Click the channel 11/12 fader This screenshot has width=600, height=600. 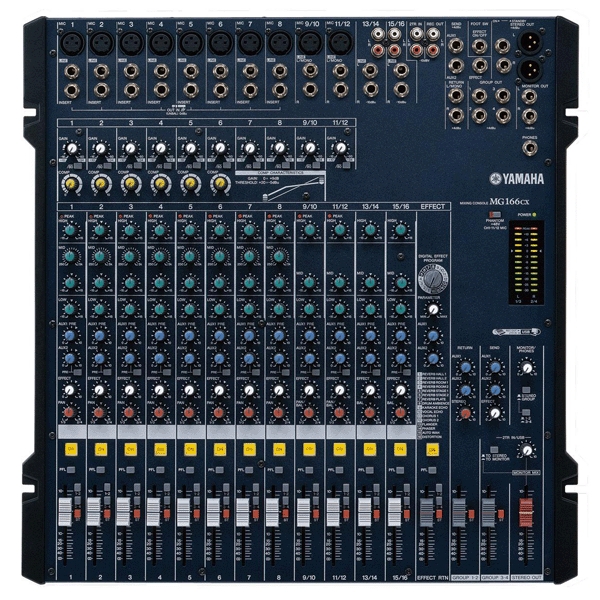tap(333, 512)
